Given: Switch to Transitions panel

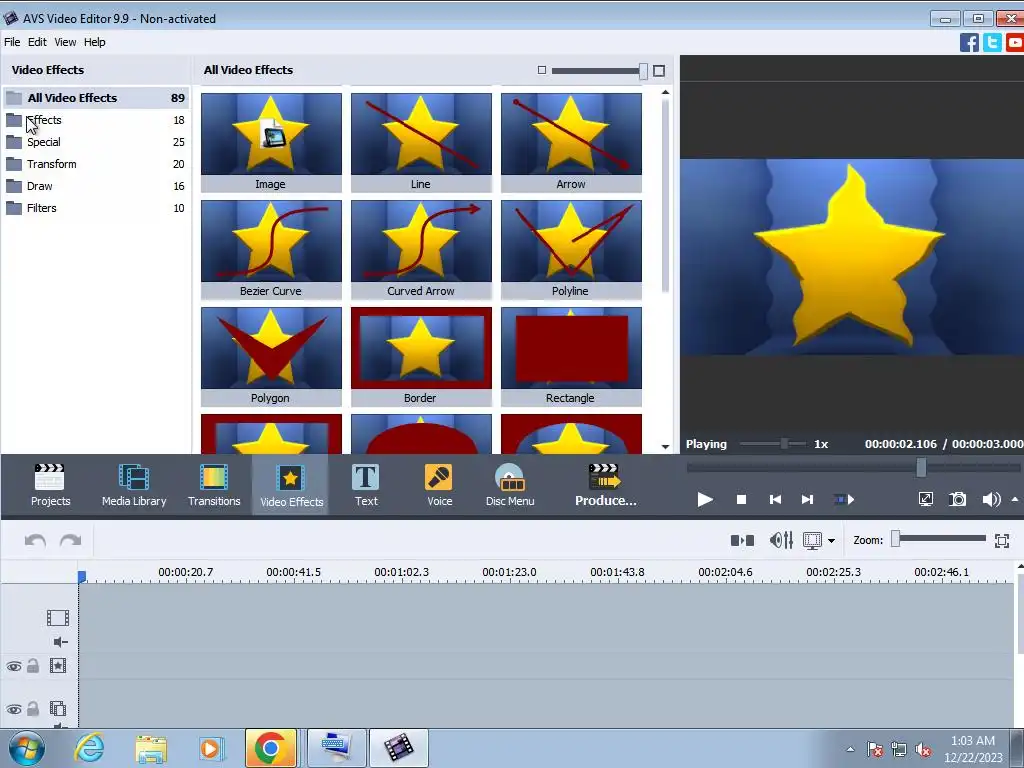Looking at the screenshot, I should (x=214, y=485).
